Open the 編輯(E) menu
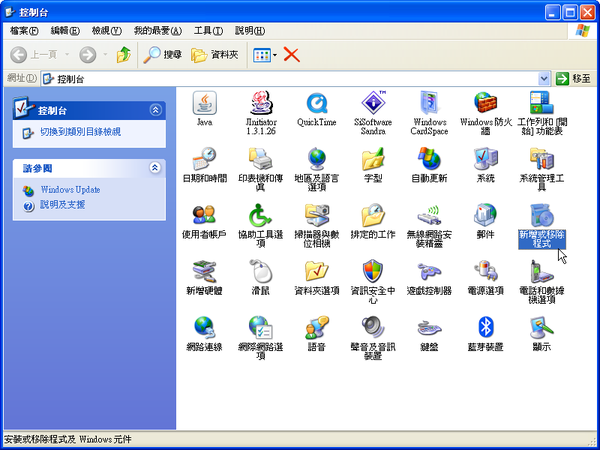Viewport: 600px width, 450px height. [x=65, y=31]
